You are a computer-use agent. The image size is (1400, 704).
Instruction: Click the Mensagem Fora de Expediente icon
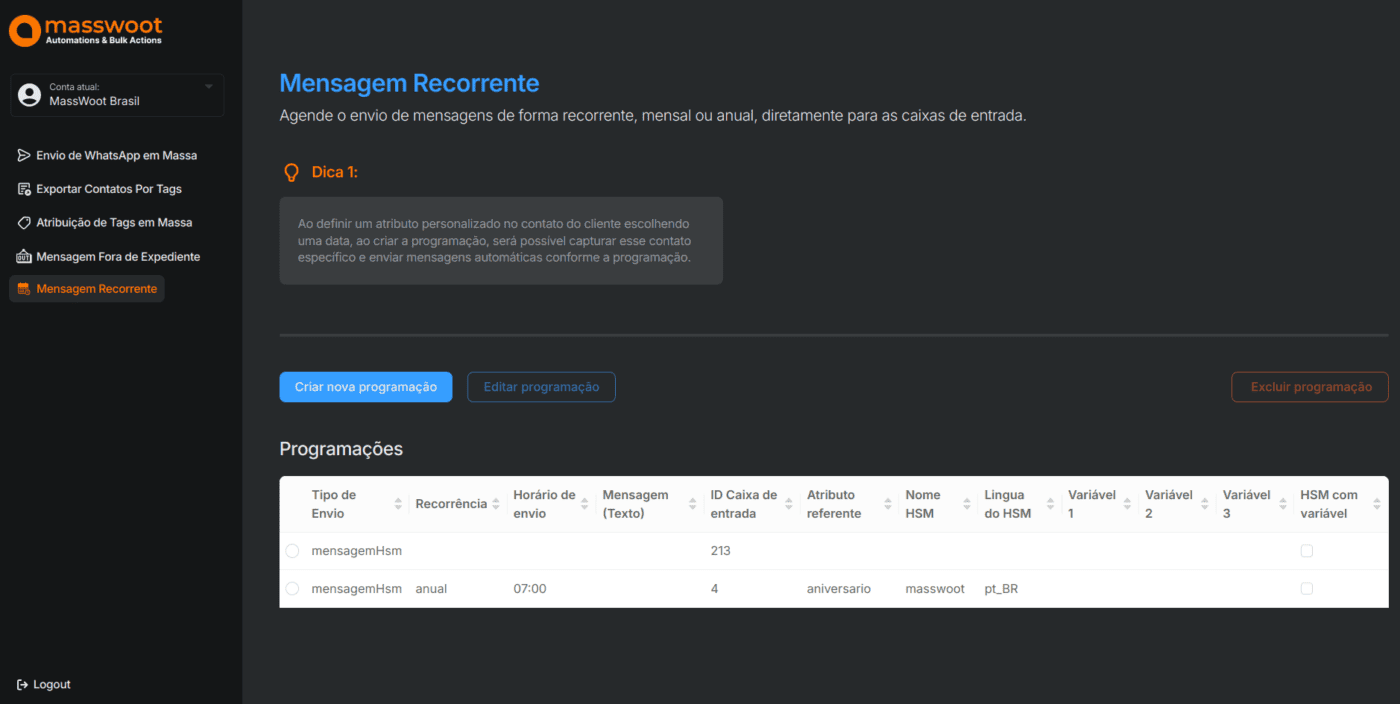tap(24, 257)
